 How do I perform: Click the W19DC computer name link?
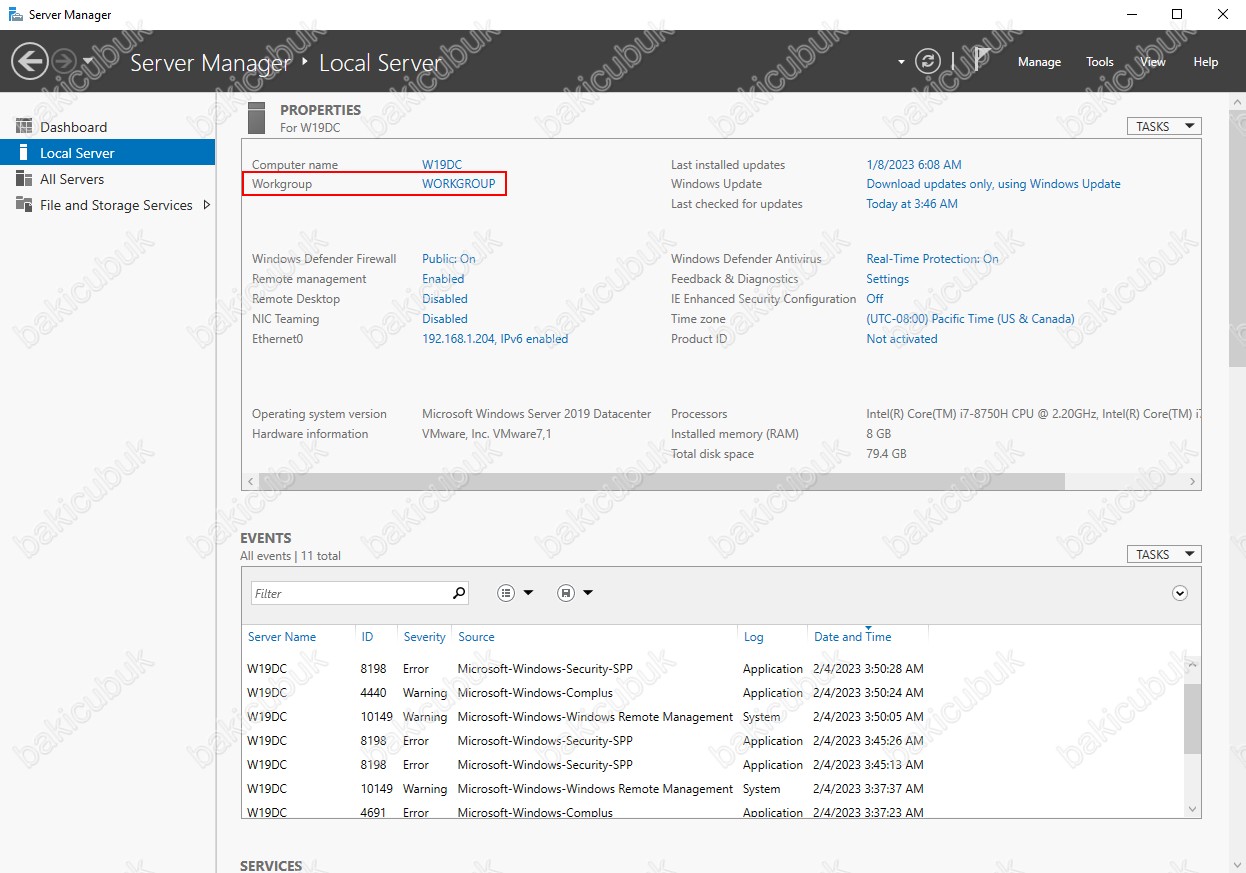click(x=442, y=165)
